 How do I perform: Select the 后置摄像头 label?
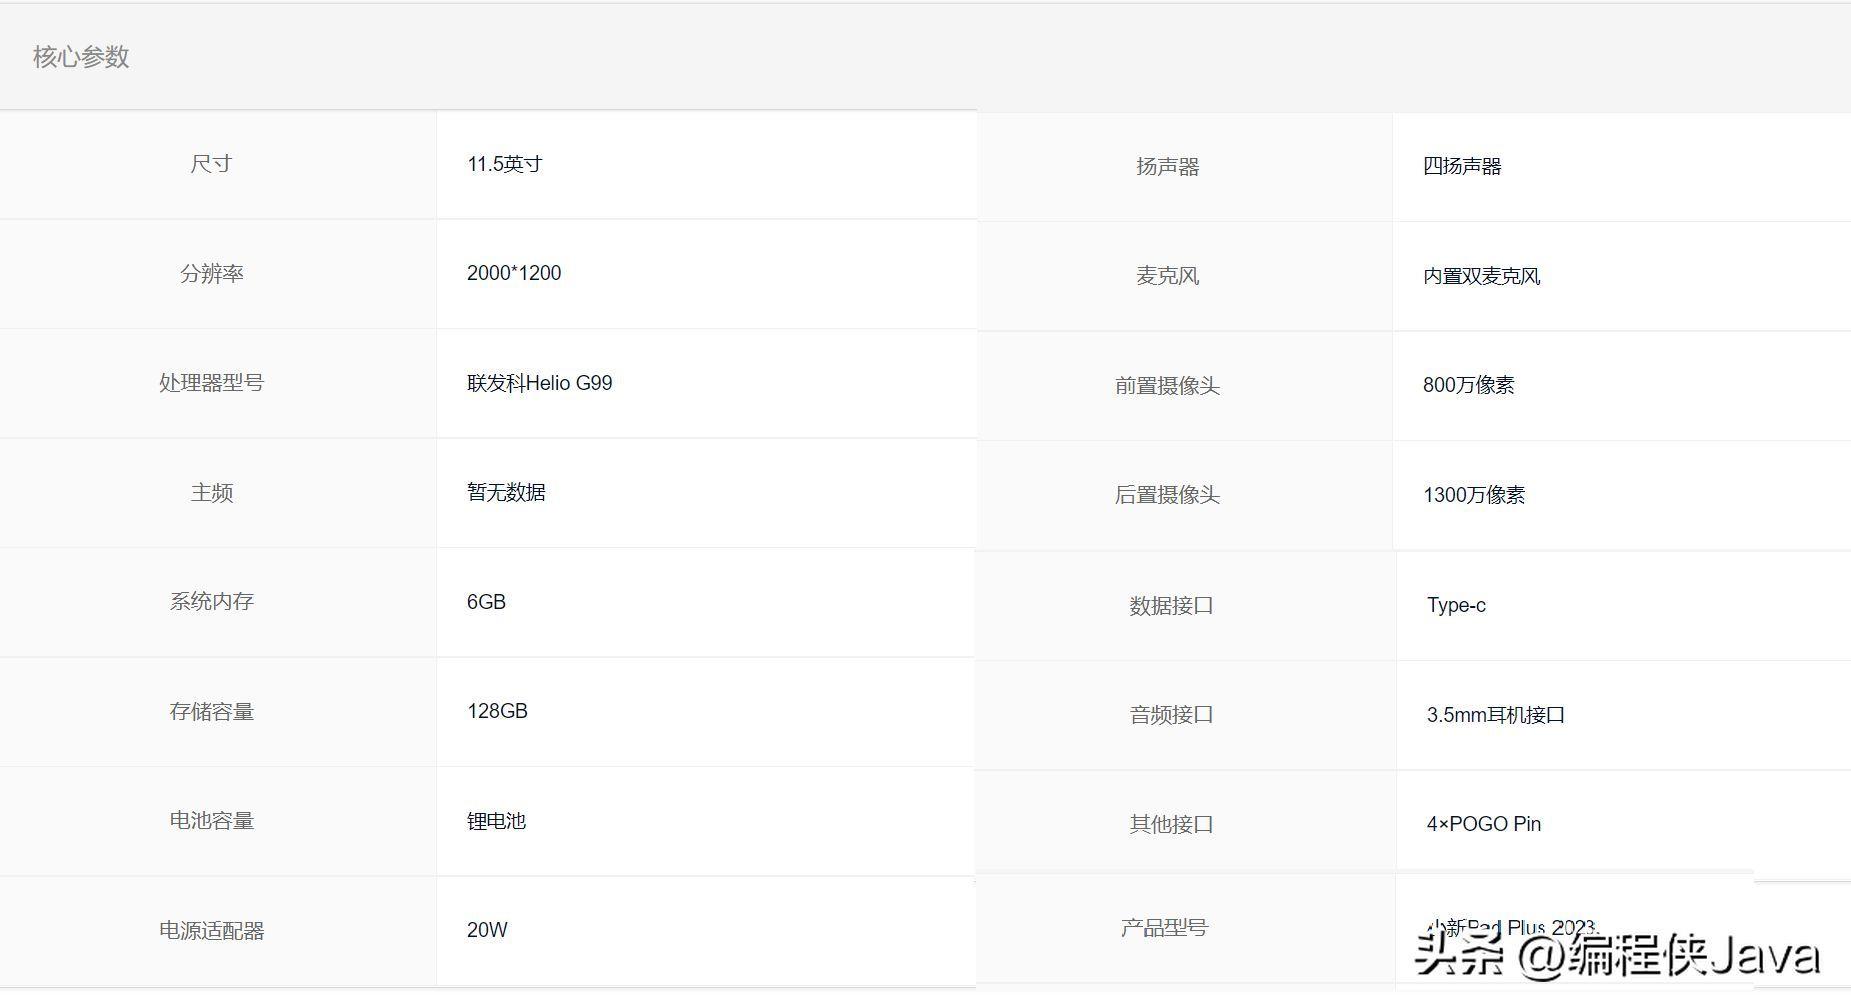(x=1167, y=495)
